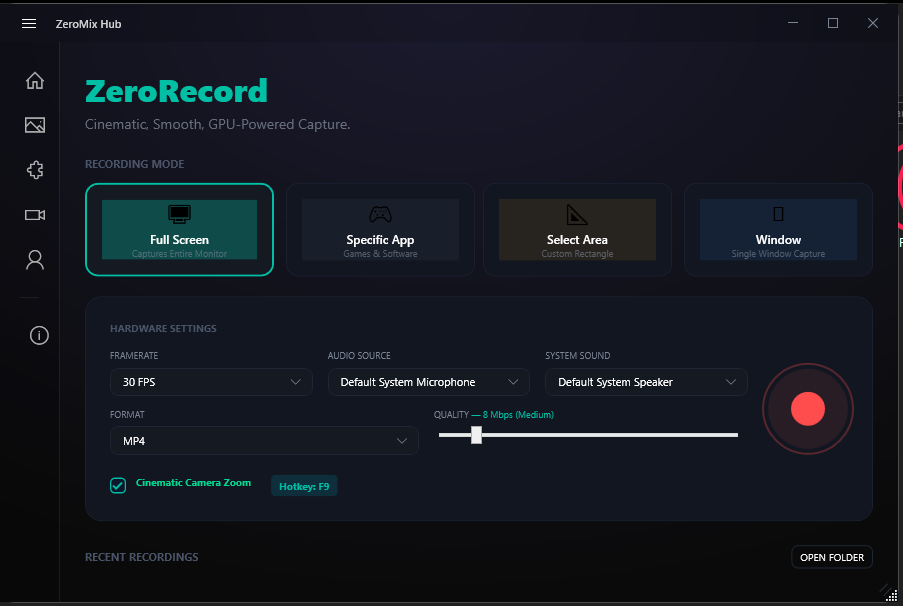
Task: Click the info icon at sidebar bottom
Action: tap(38, 335)
